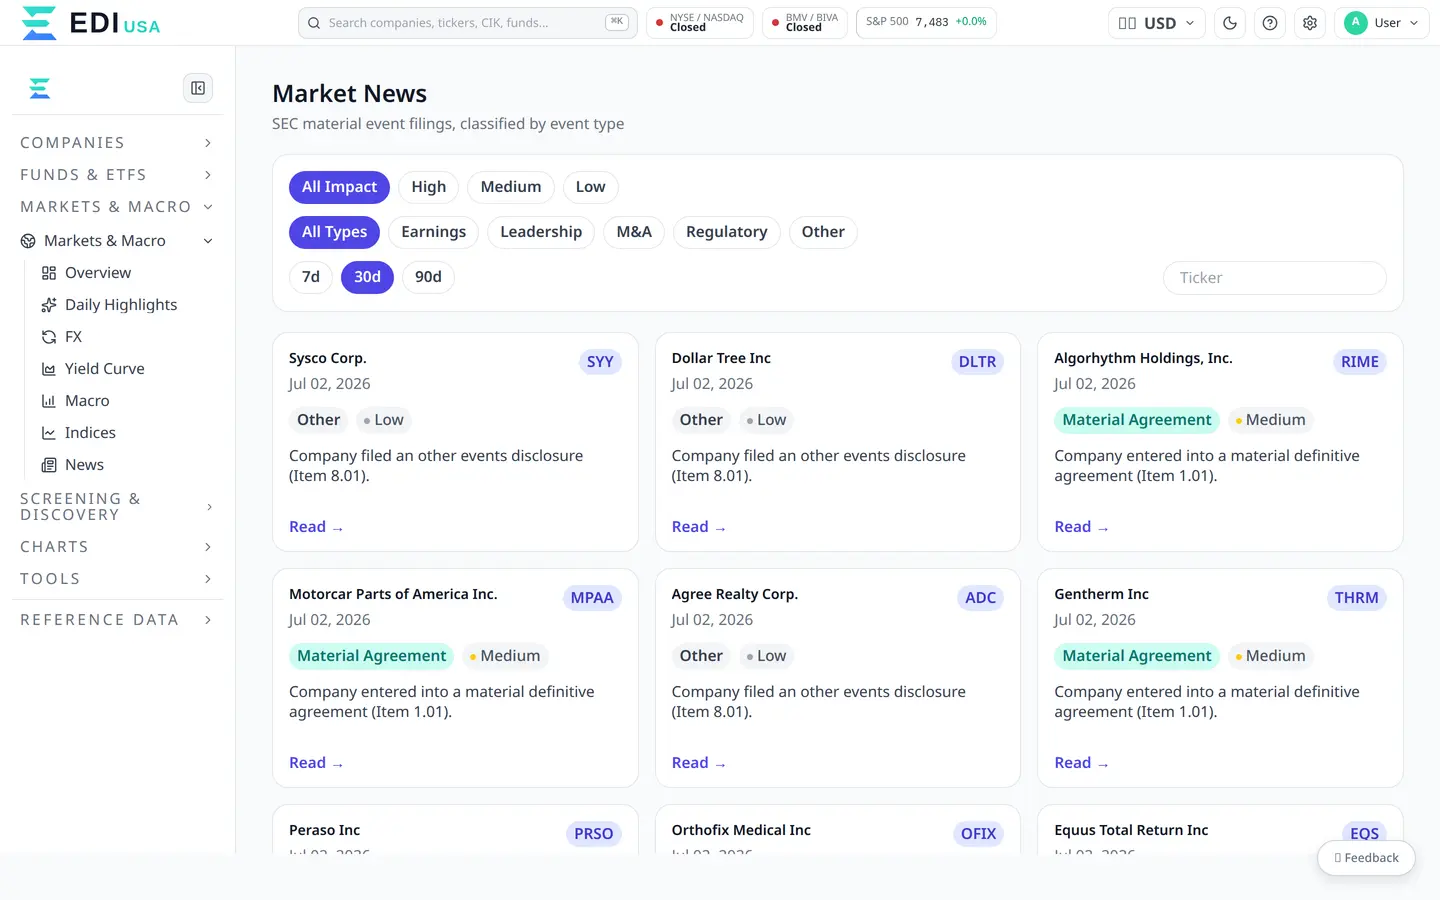
Task: Focus the company search field
Action: (x=467, y=23)
